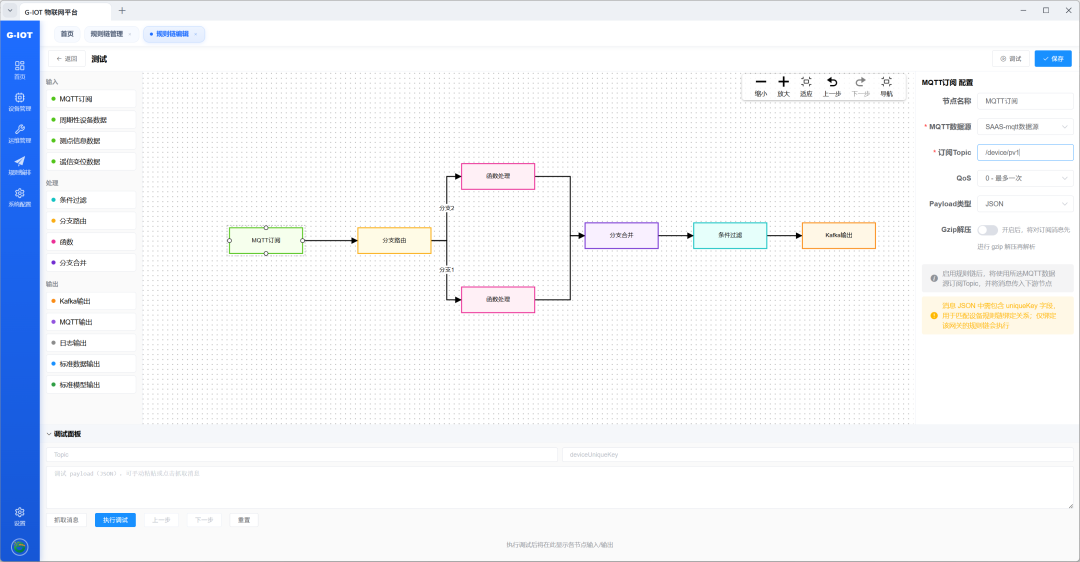Click the 适应 fit-to-canvas icon
The height and width of the screenshot is (562, 1080).
(806, 82)
